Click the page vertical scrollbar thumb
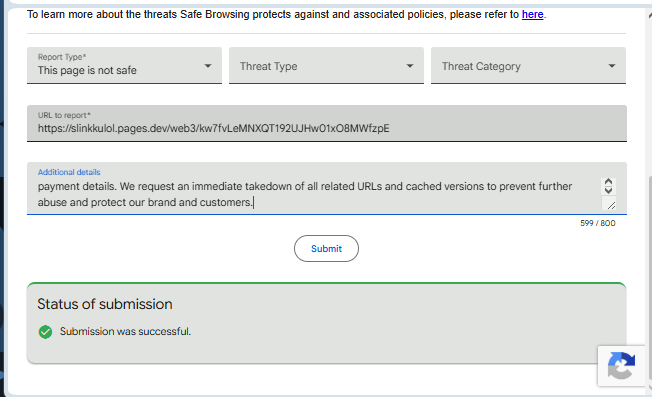 [650, 279]
